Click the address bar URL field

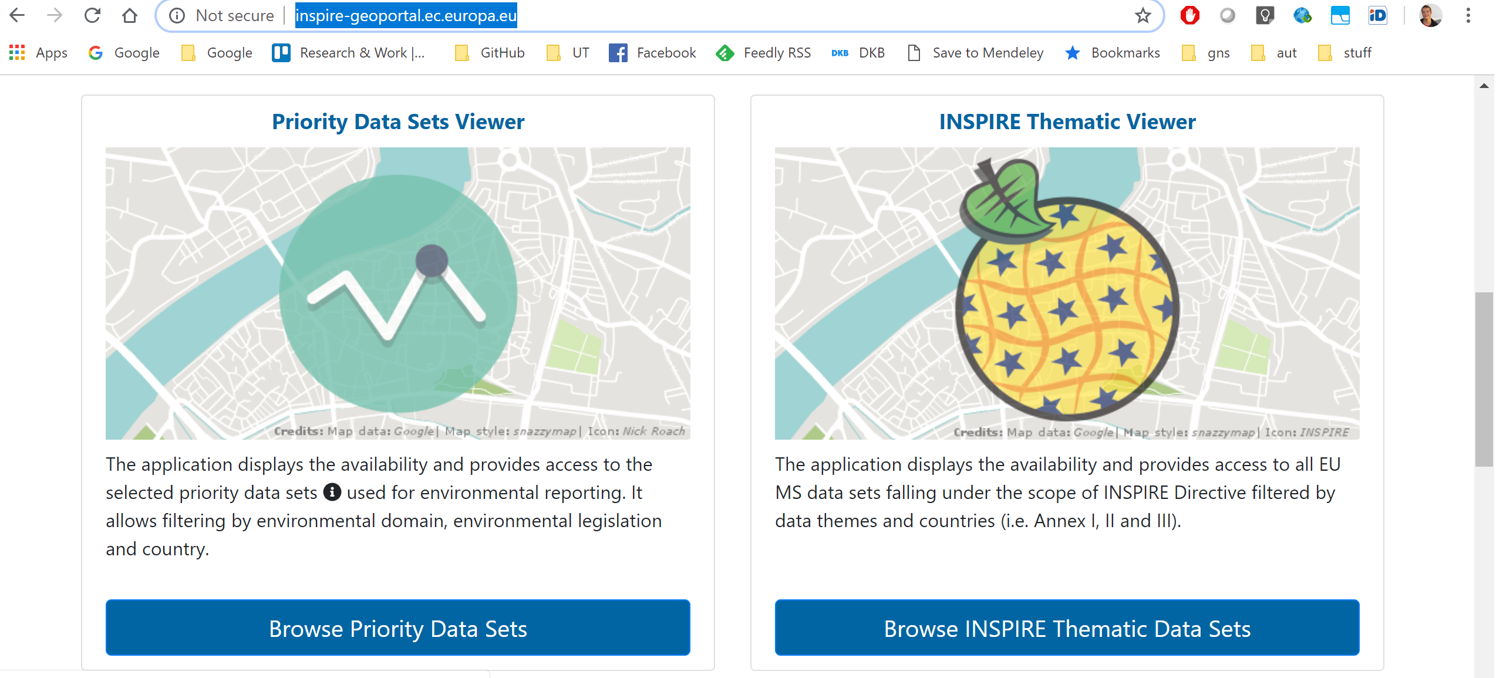700,16
